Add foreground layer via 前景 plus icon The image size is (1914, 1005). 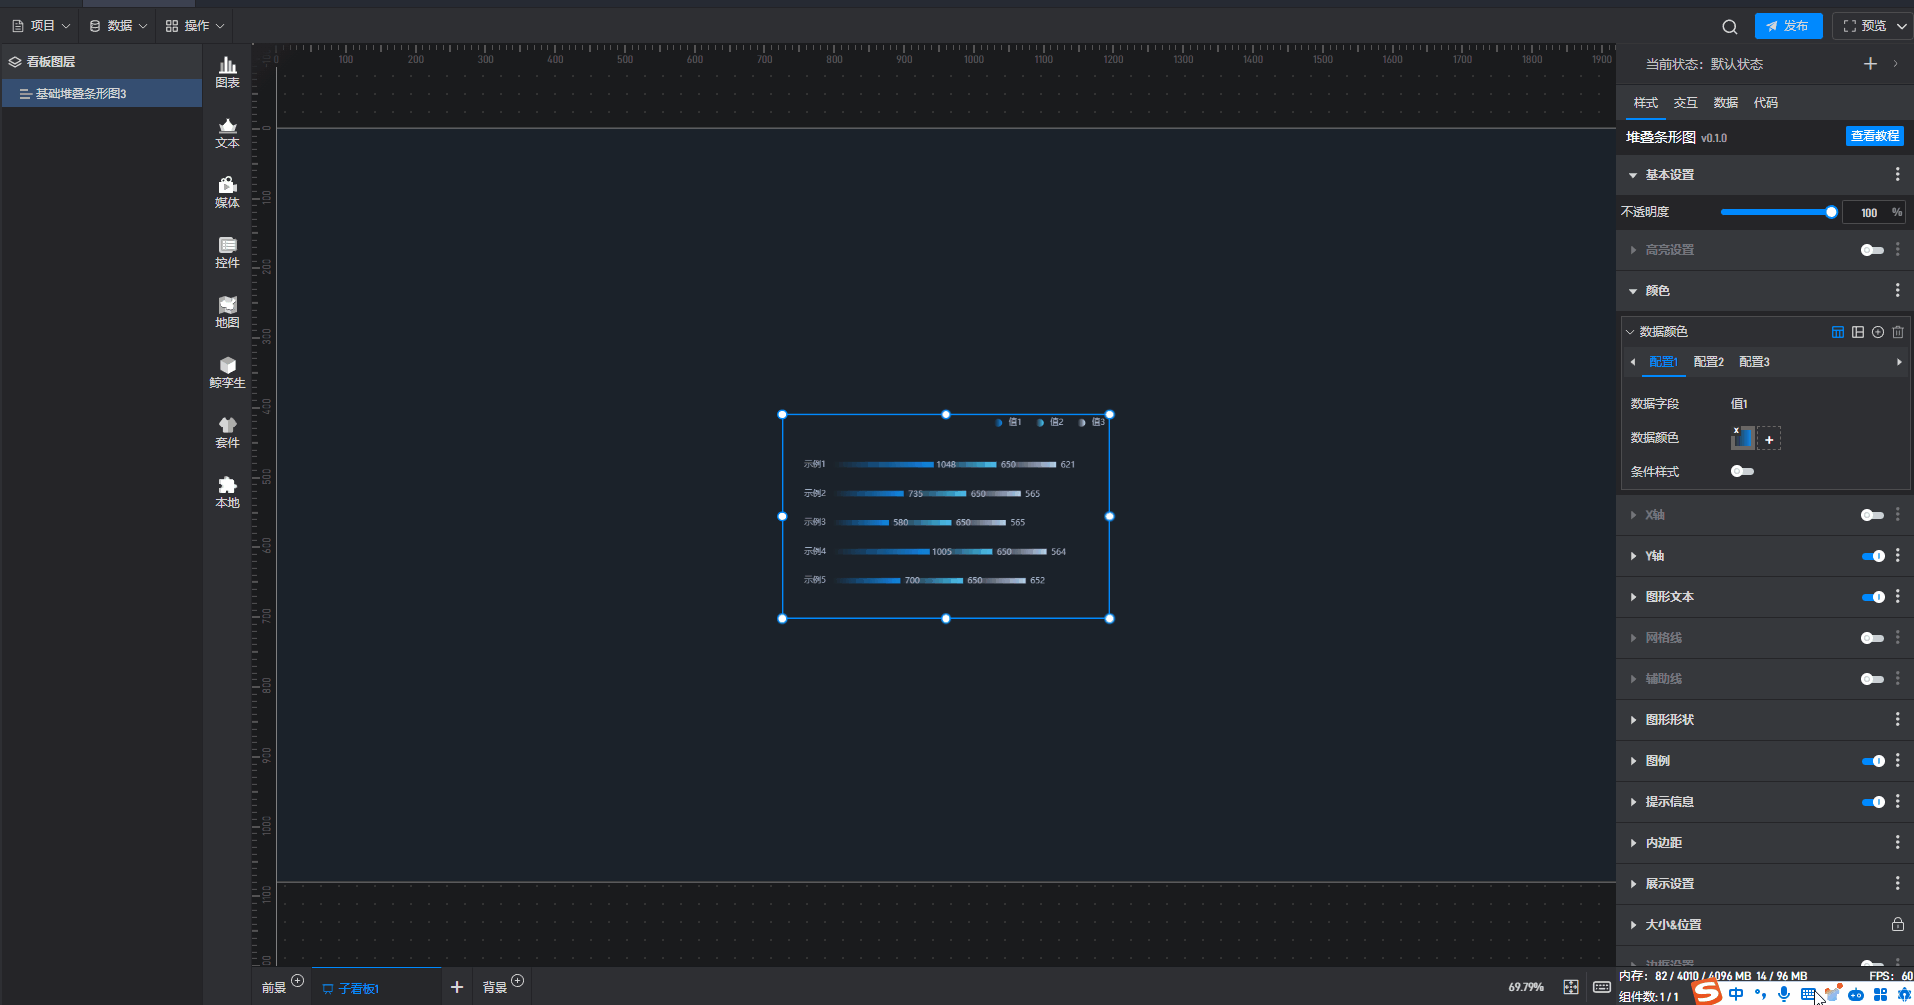pyautogui.click(x=297, y=980)
